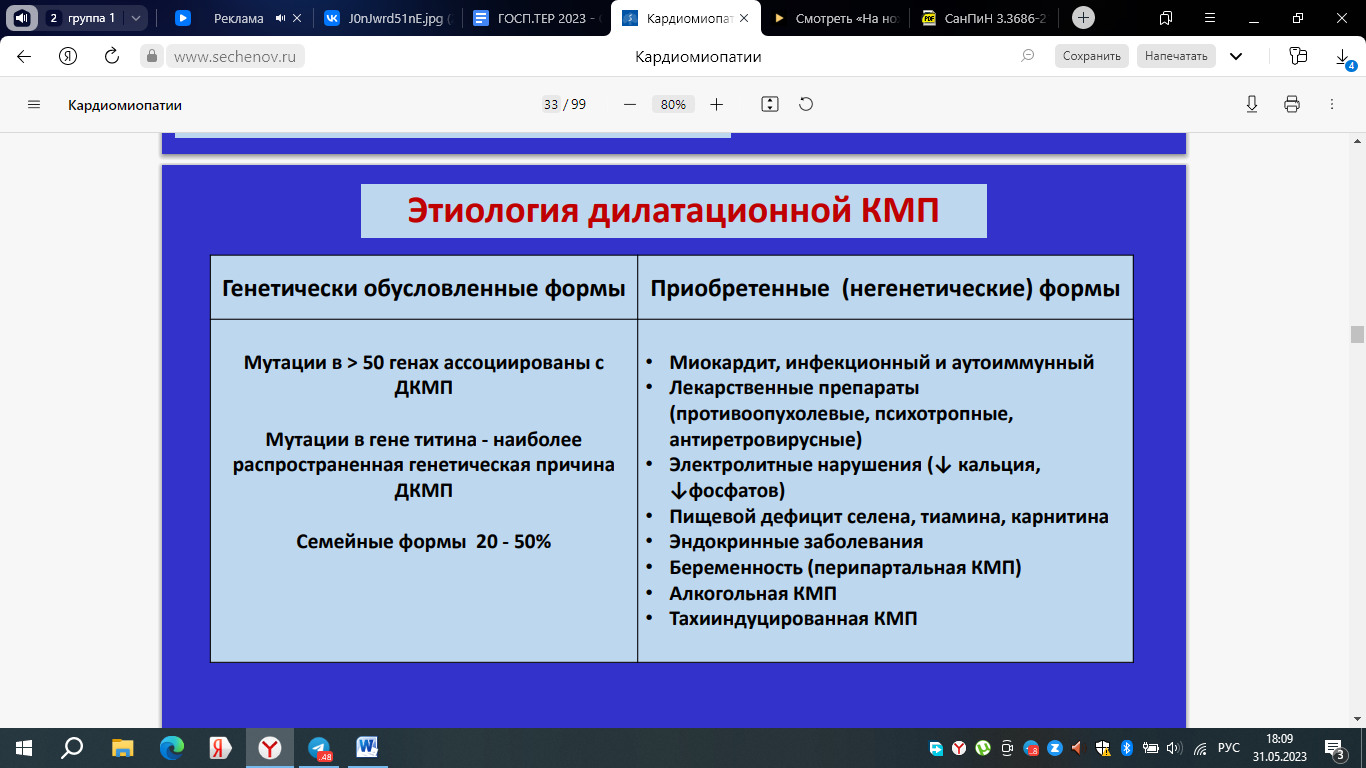Viewport: 1366px width, 768px height.
Task: Go back with the browser back arrow
Action: click(24, 56)
